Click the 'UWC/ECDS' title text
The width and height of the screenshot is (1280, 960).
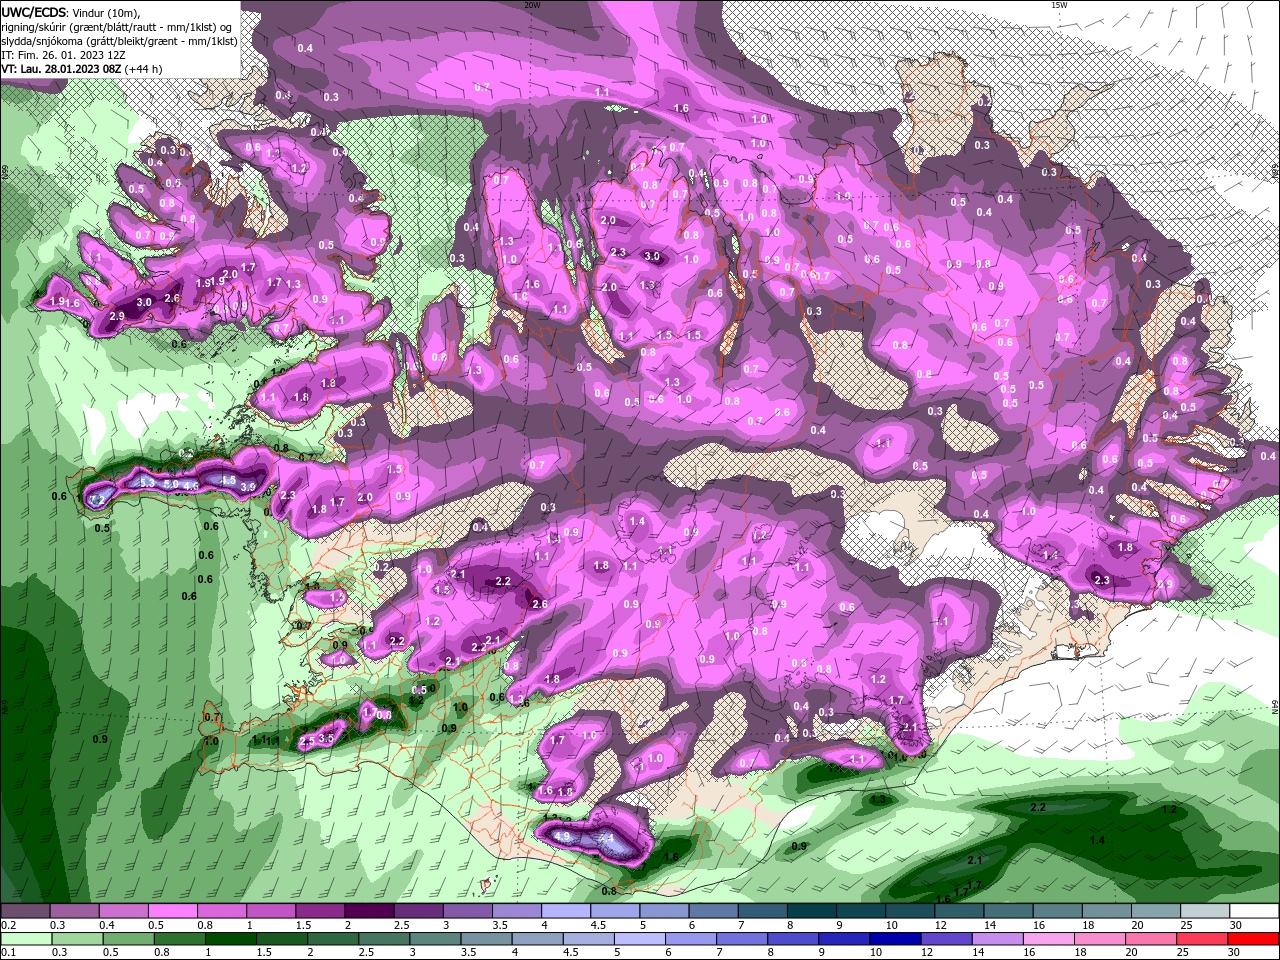(x=34, y=12)
